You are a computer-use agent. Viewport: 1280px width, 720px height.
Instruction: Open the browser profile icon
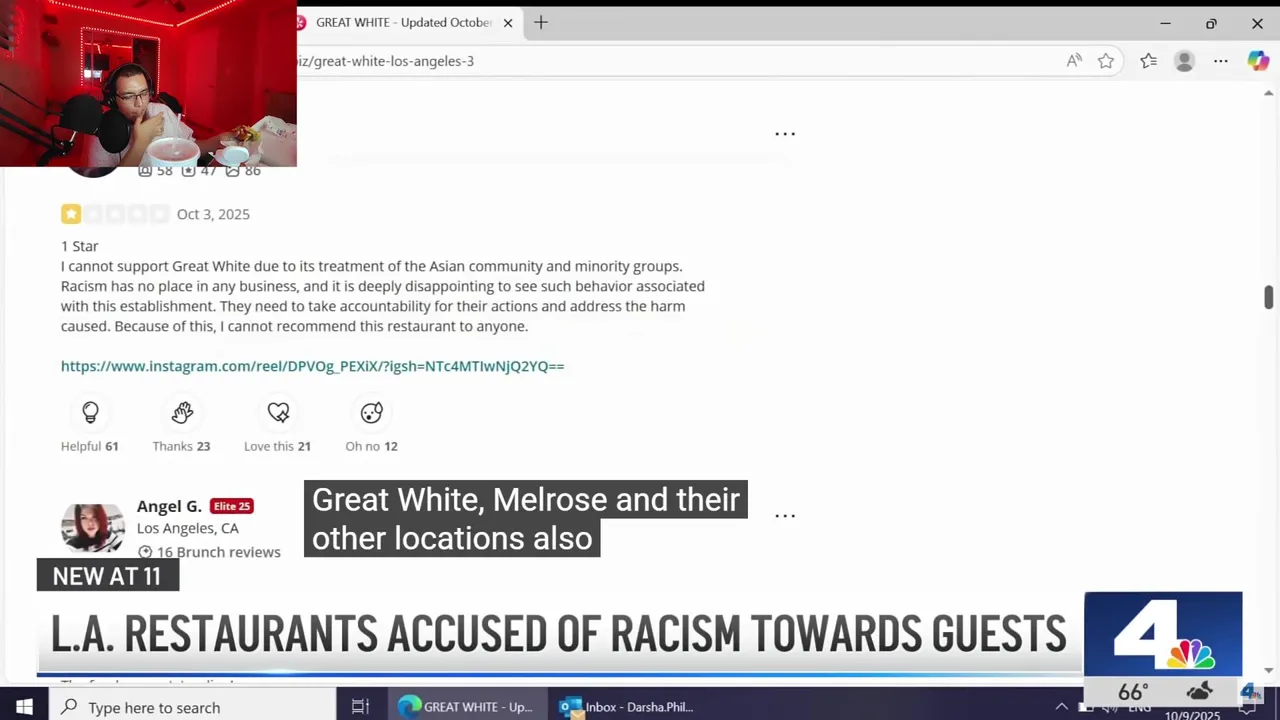[1184, 61]
